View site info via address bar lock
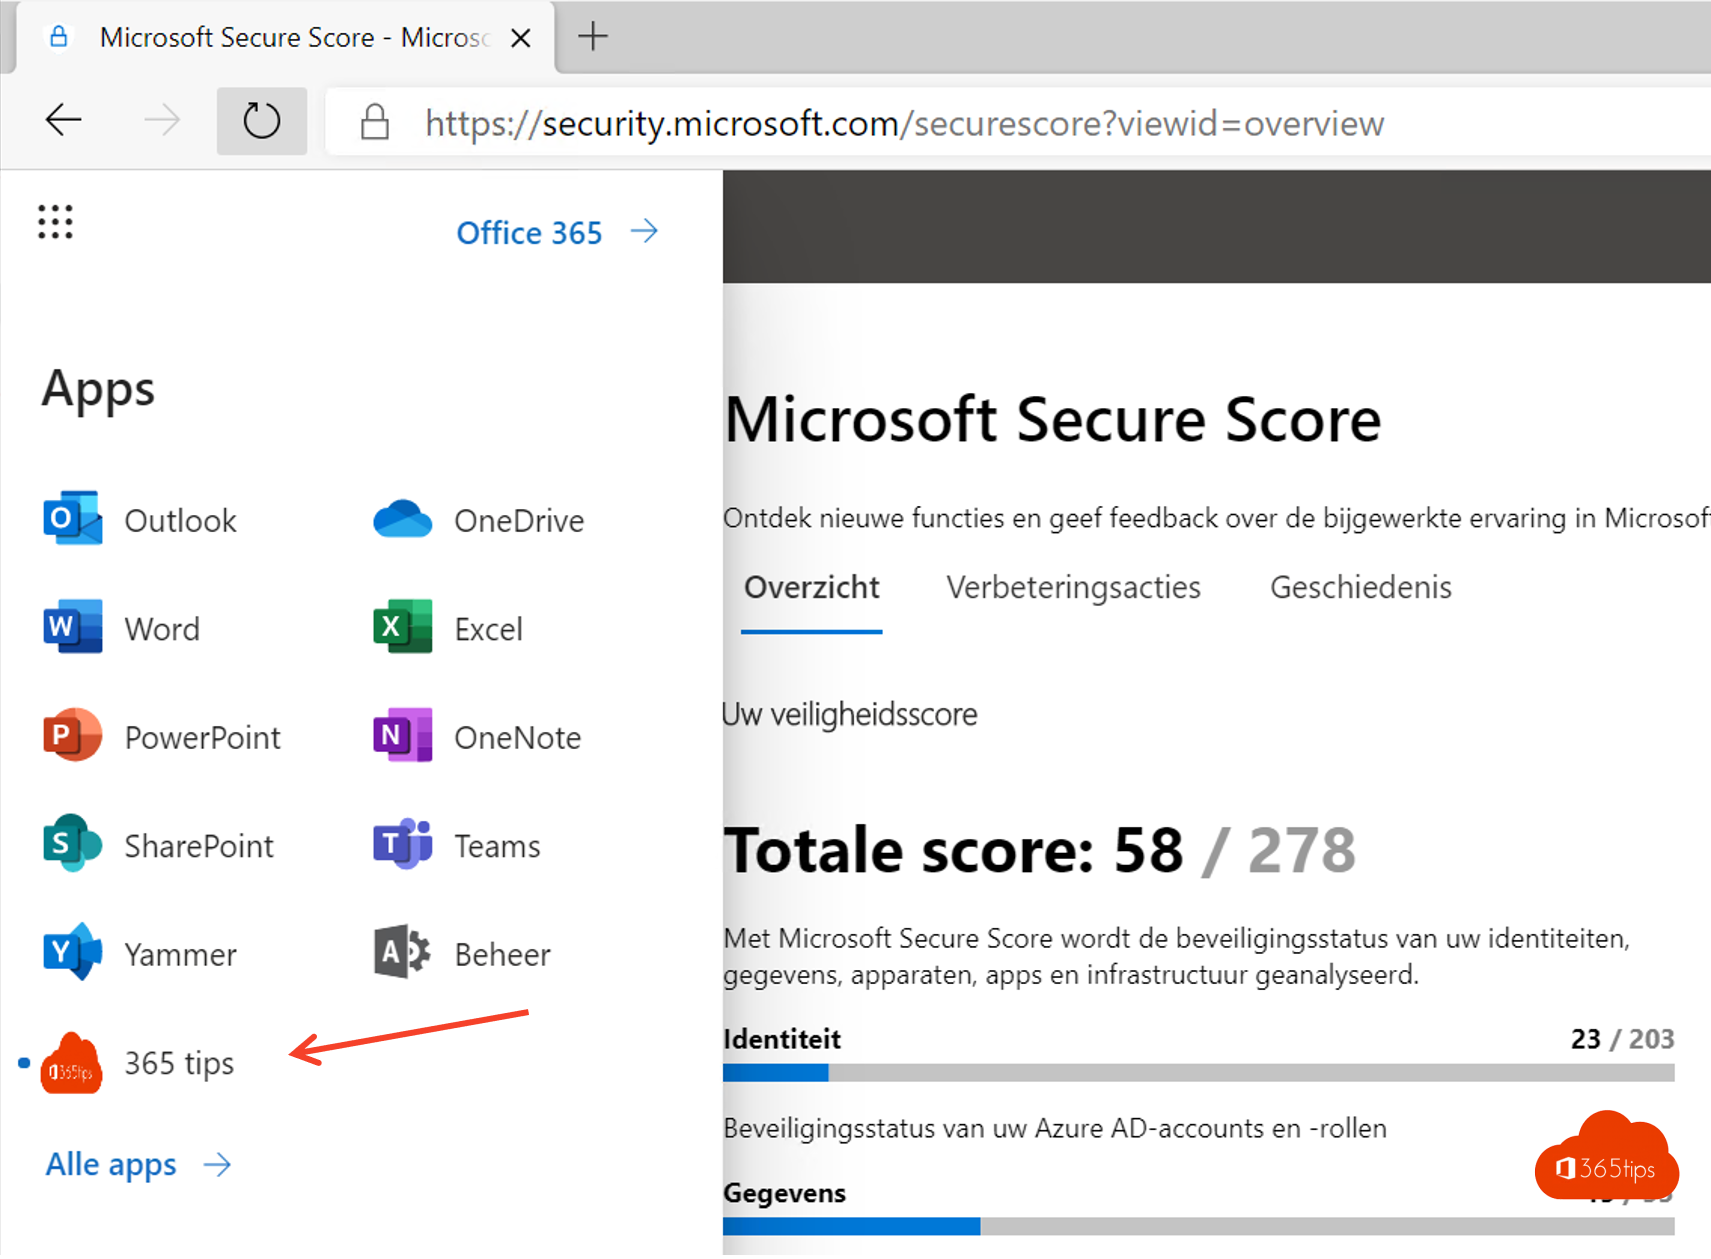The width and height of the screenshot is (1711, 1259). click(x=375, y=123)
